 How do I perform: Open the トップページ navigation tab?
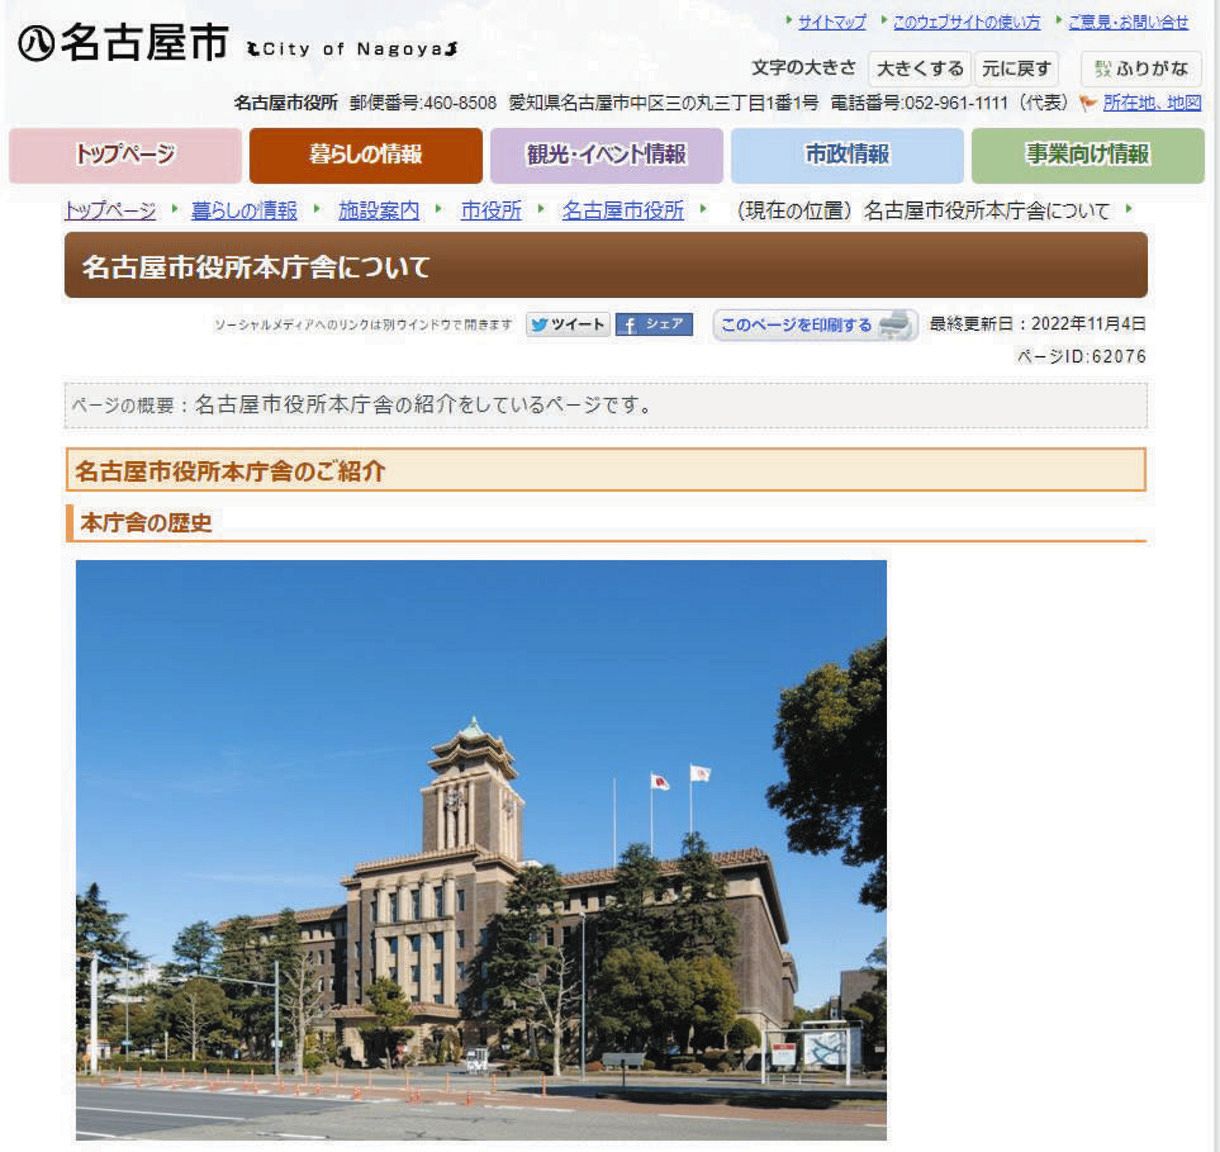125,155
